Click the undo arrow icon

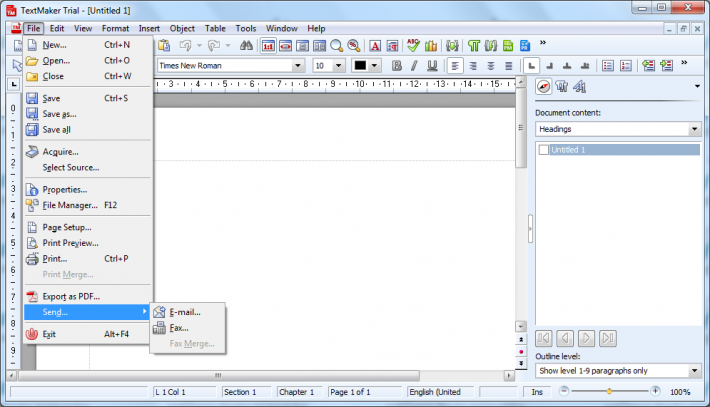tap(185, 45)
